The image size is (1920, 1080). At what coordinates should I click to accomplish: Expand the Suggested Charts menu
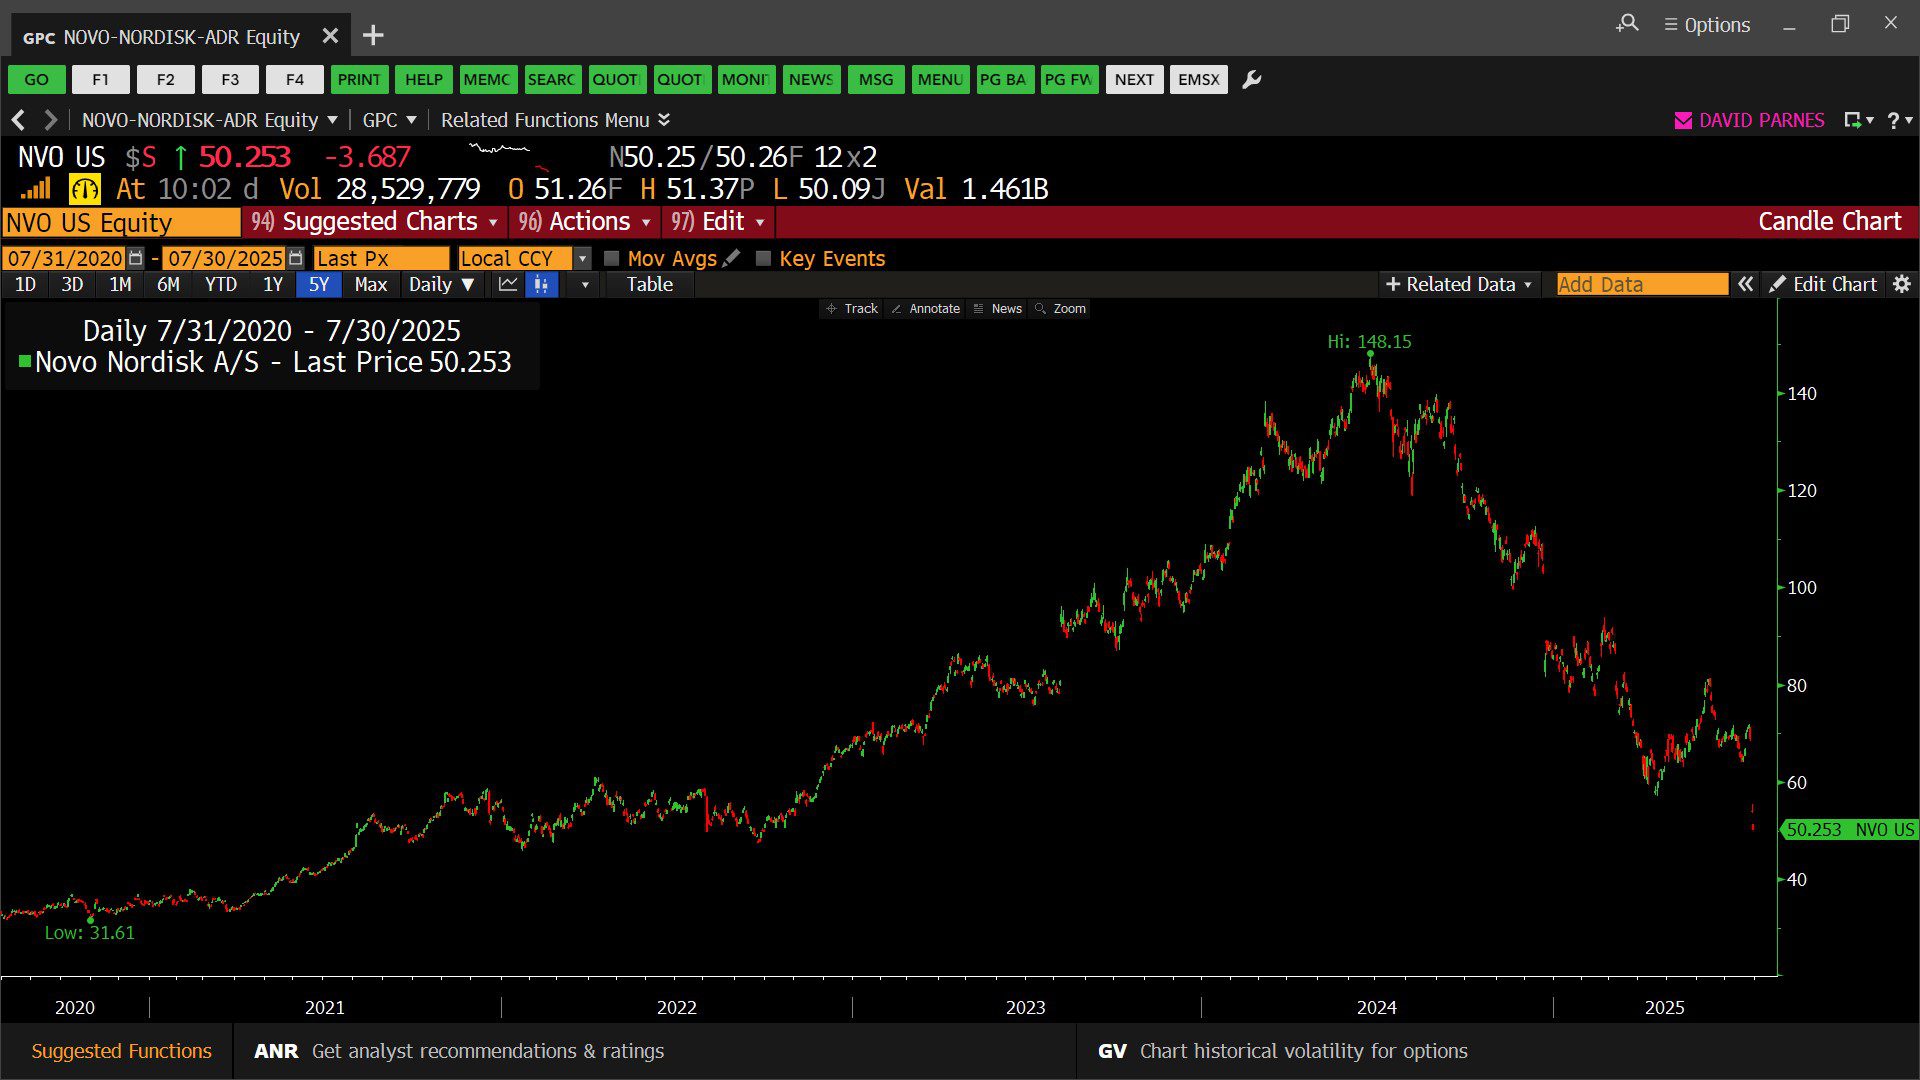point(375,222)
